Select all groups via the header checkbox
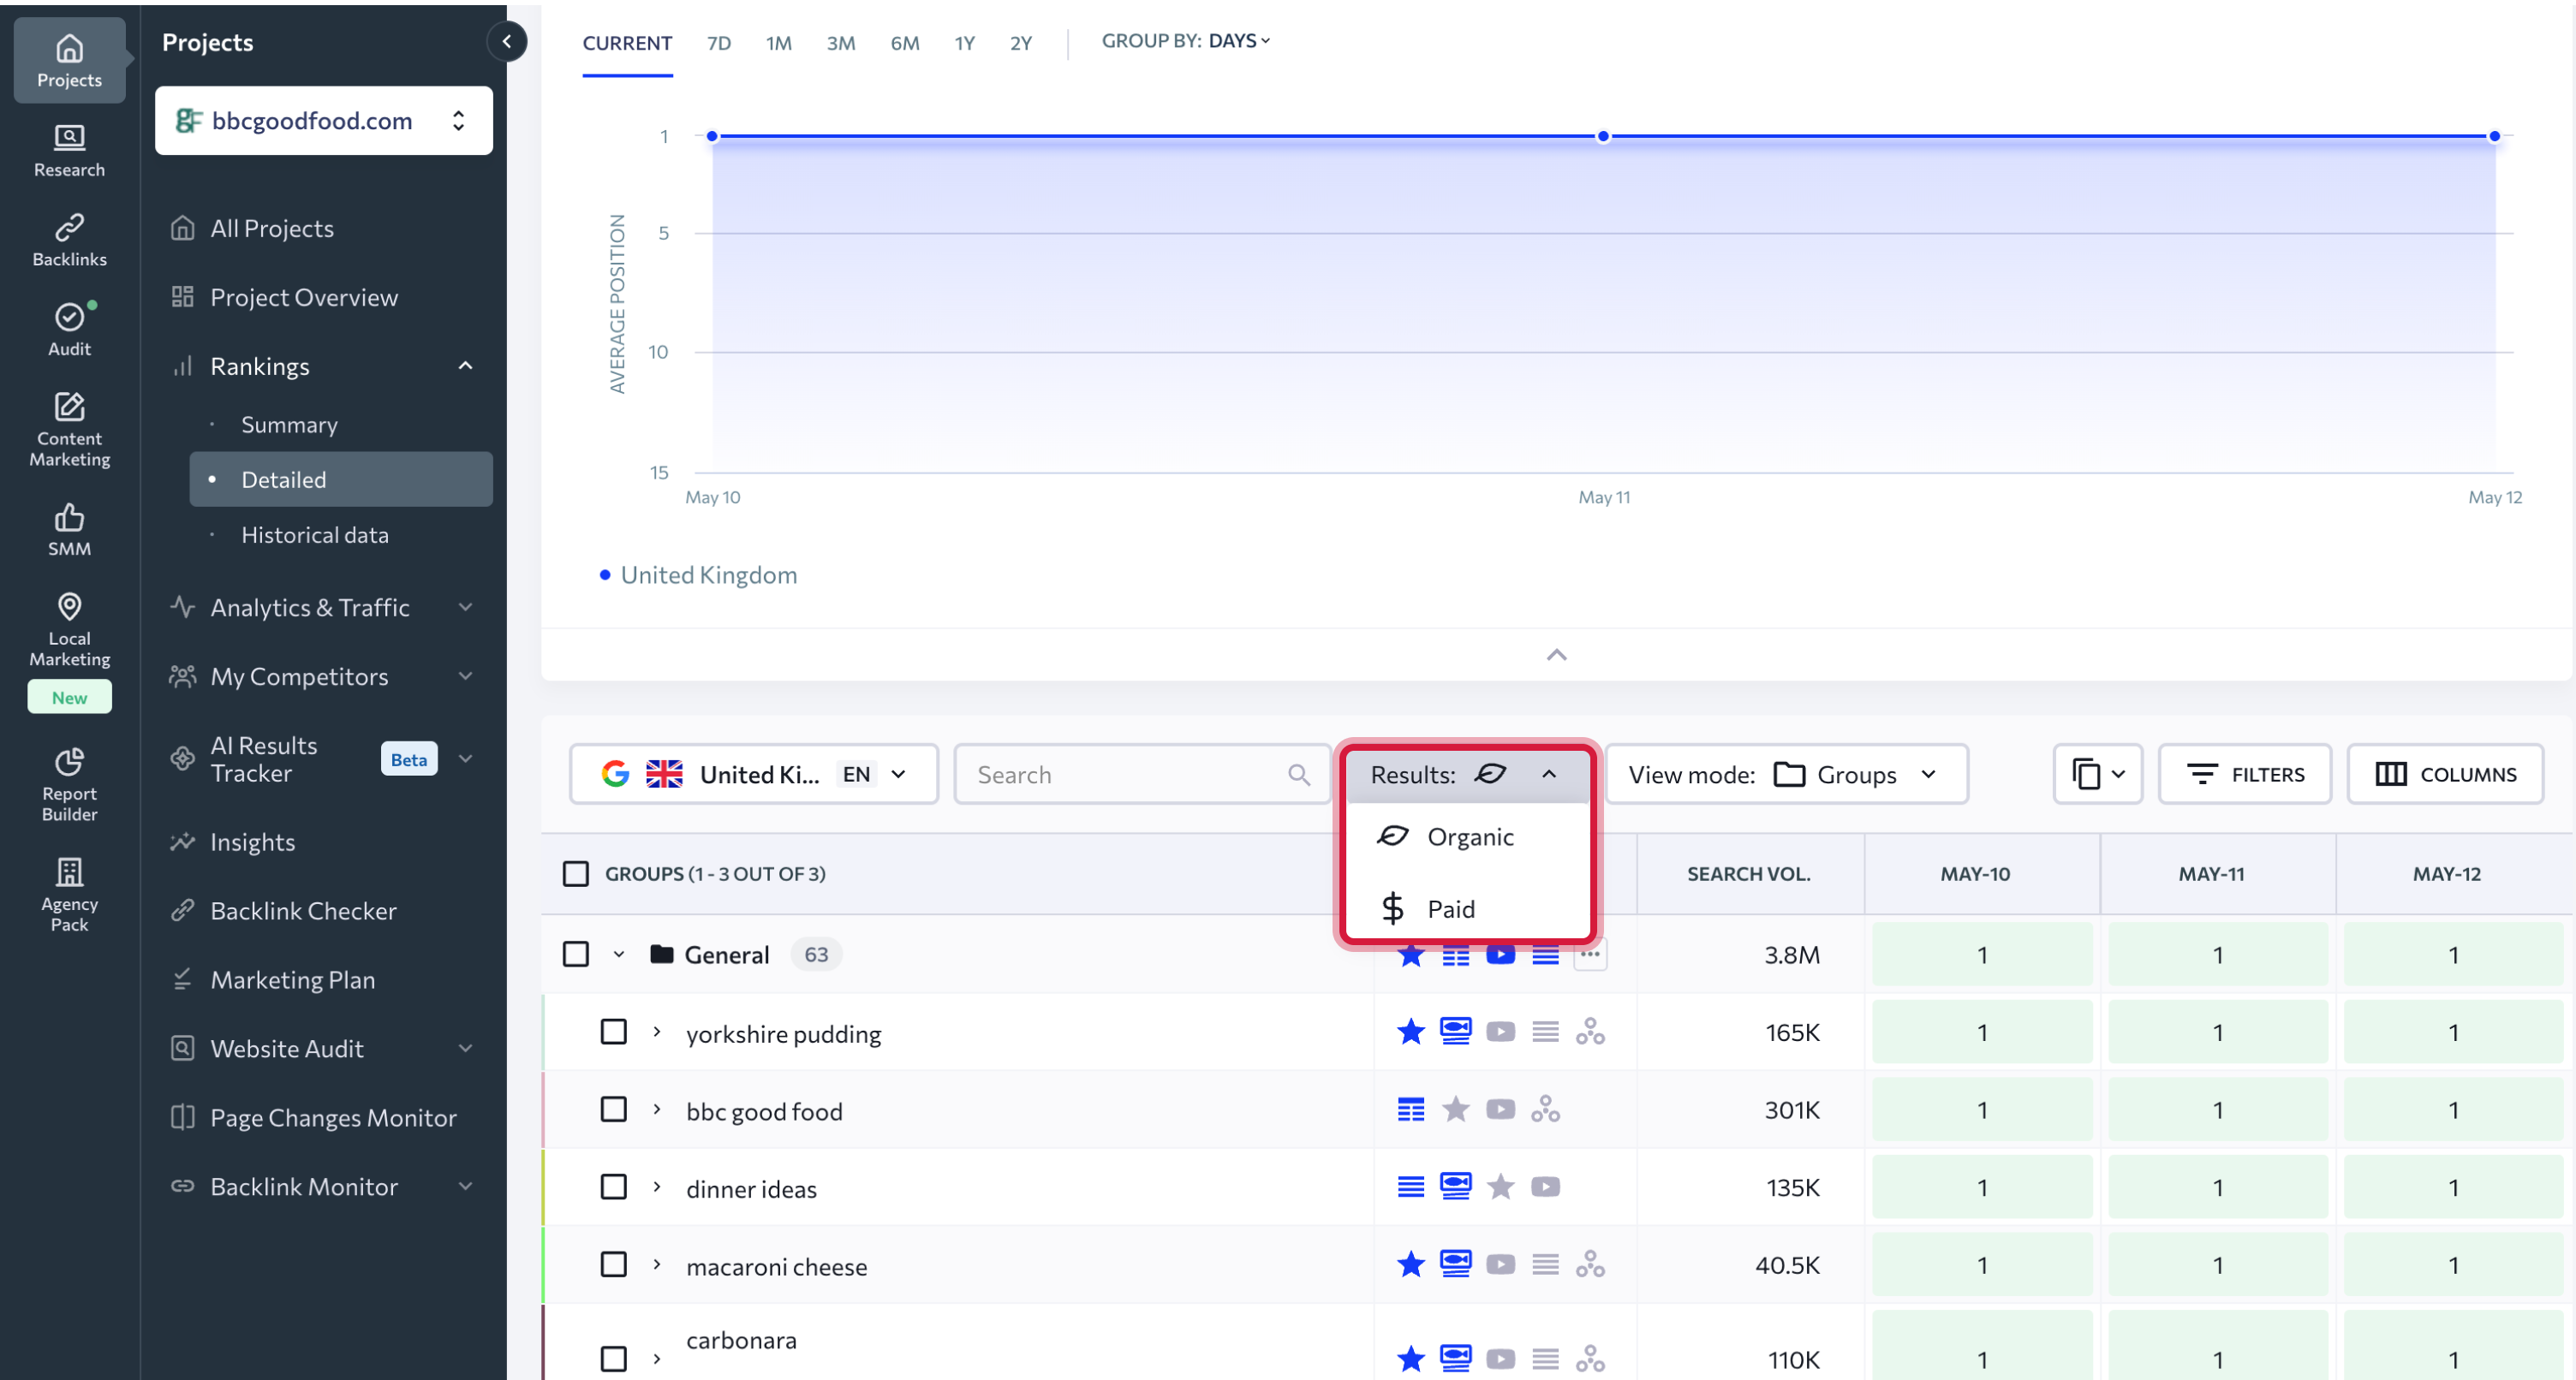 (x=576, y=873)
